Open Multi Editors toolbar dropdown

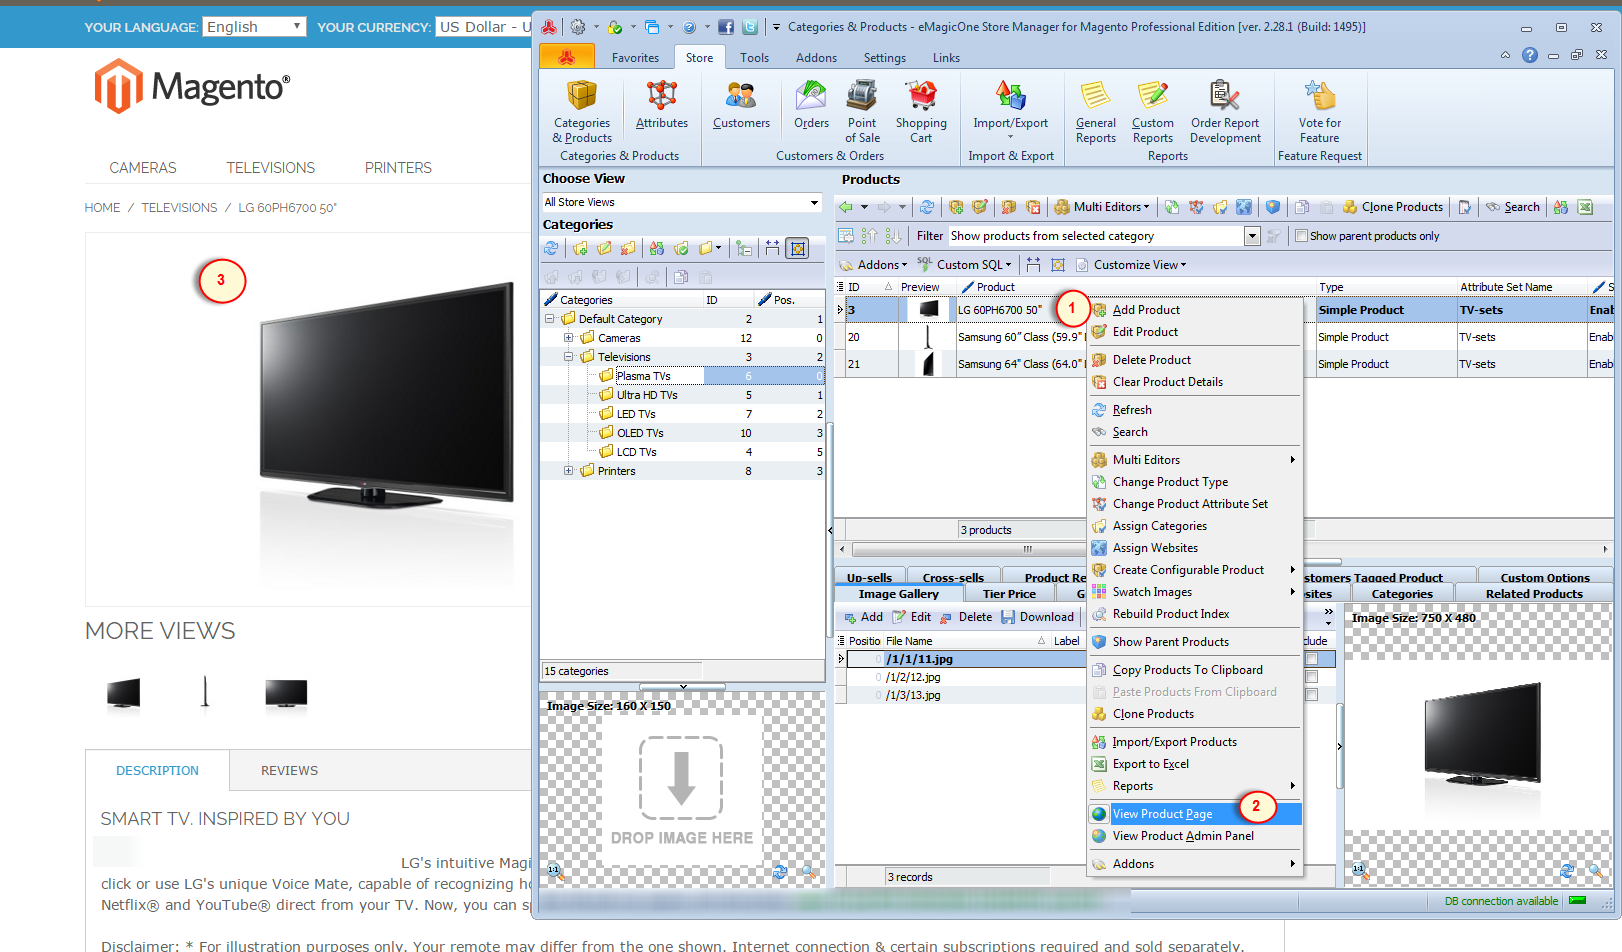(x=1101, y=207)
